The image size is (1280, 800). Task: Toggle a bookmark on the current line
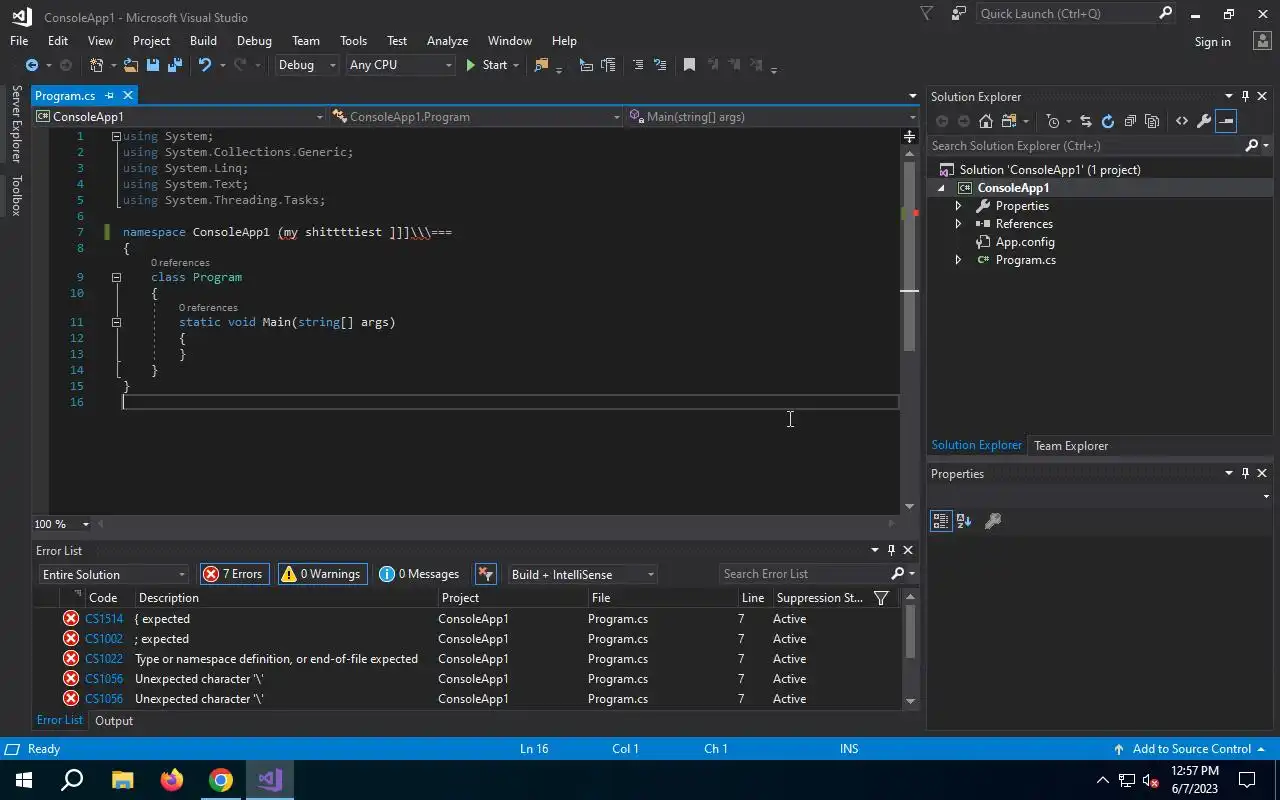[689, 65]
